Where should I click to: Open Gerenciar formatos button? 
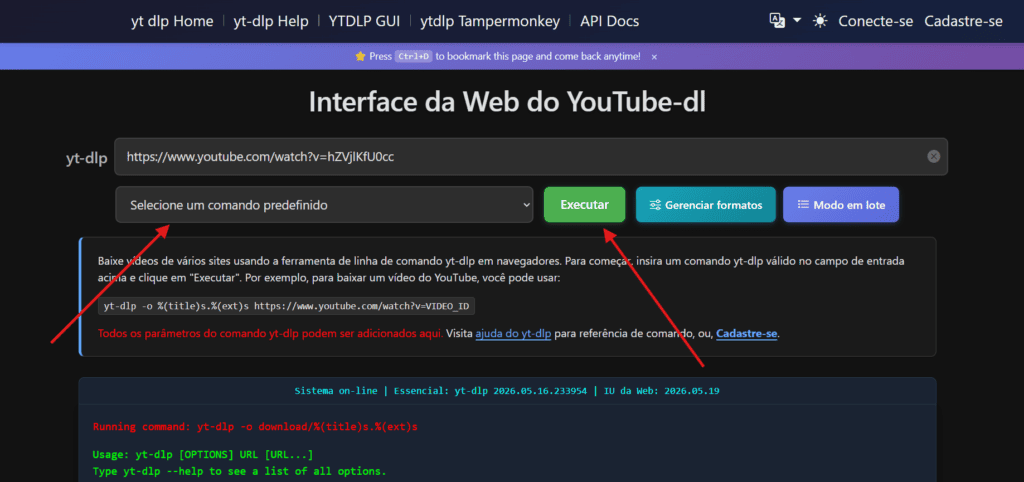point(705,204)
